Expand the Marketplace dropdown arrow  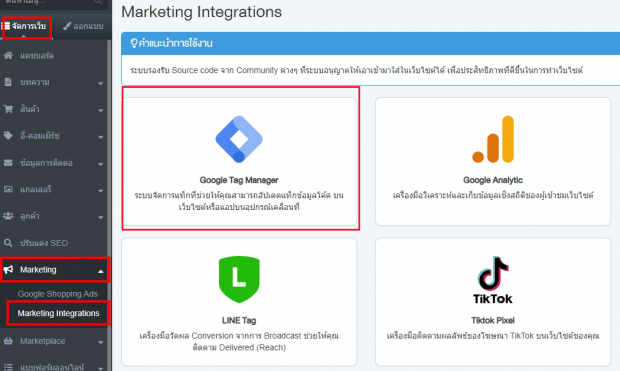pyautogui.click(x=100, y=342)
